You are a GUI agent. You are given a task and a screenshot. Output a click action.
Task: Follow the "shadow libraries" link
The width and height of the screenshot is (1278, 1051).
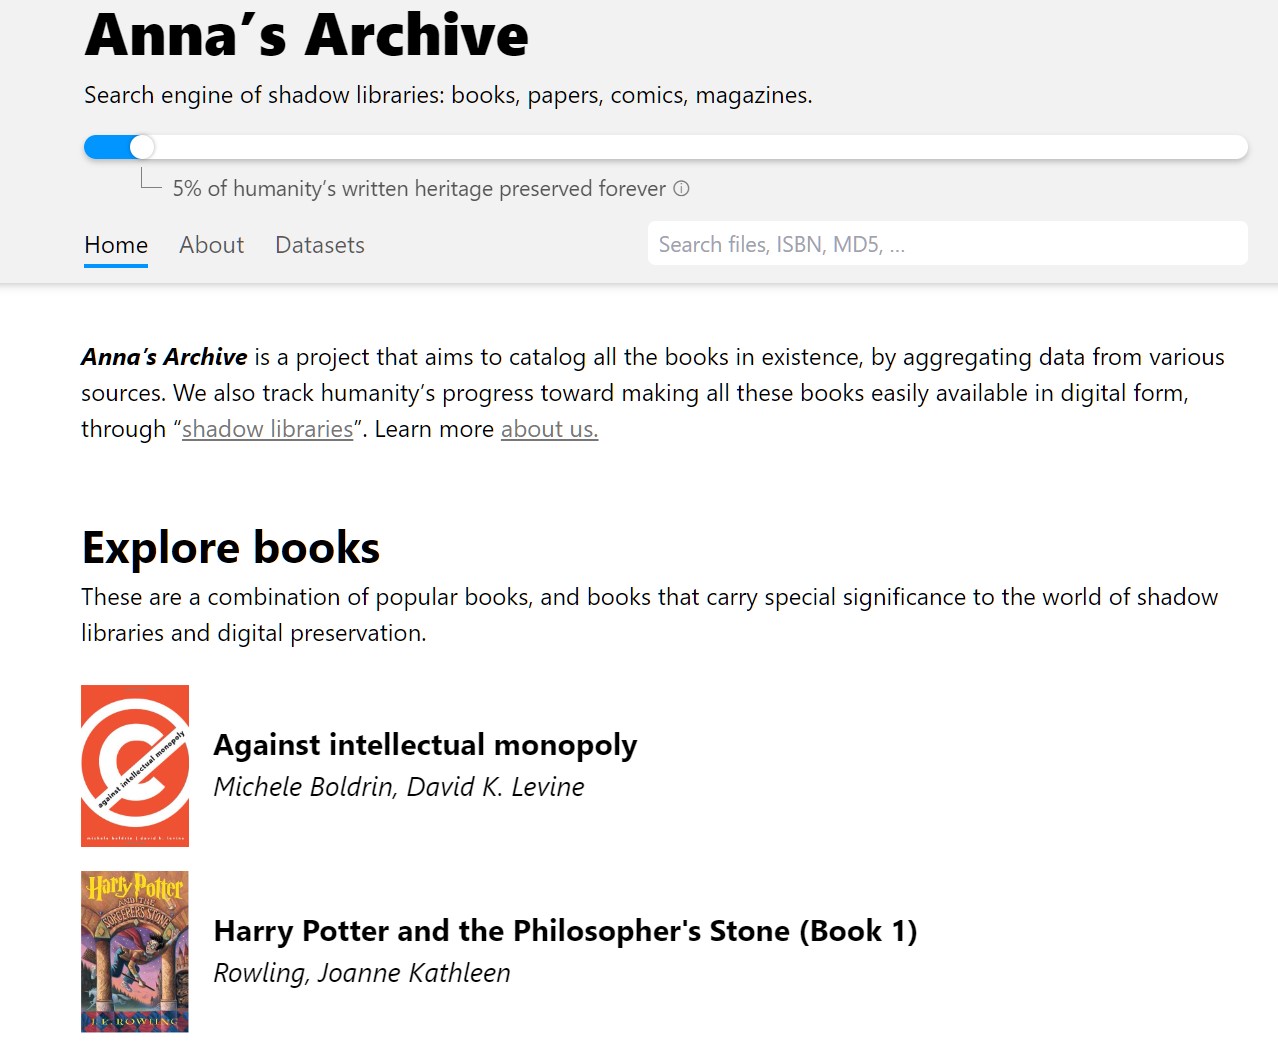click(267, 429)
